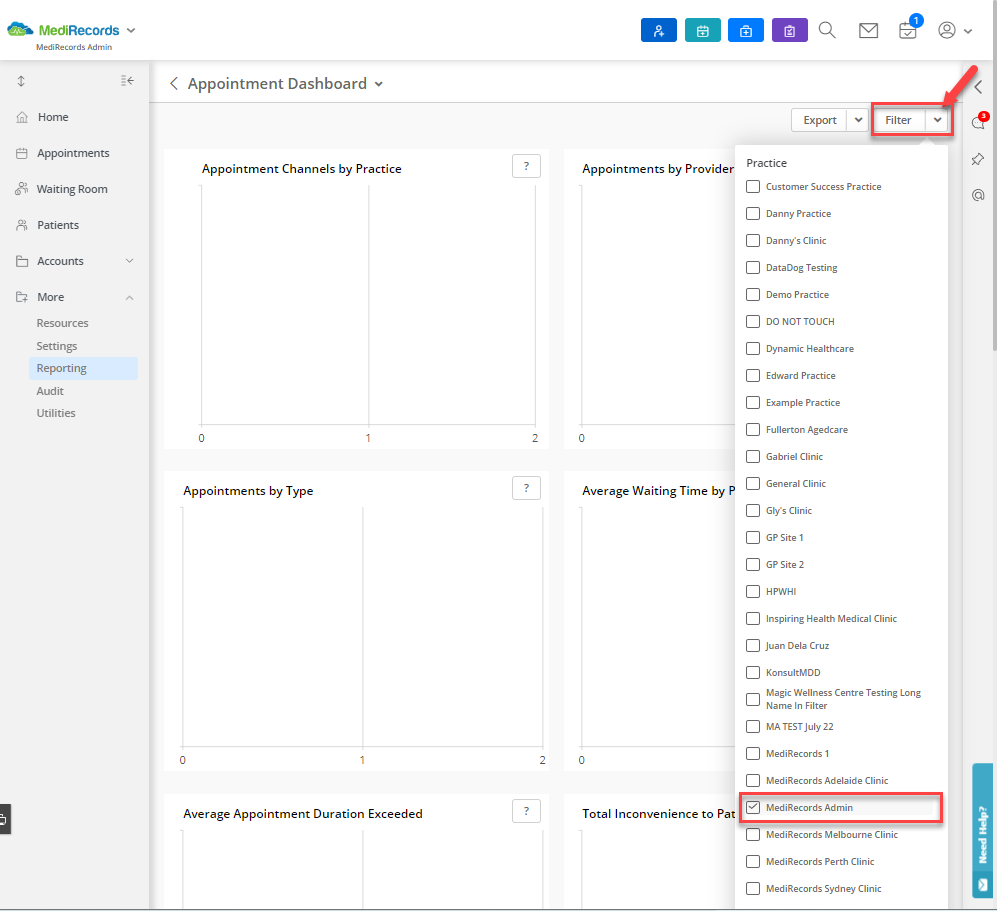Click the page vertical scrollbar
997x911 pixels.
click(x=994, y=175)
